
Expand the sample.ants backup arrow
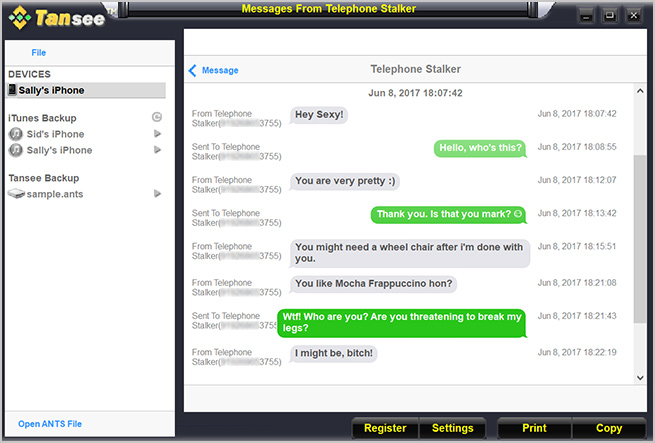pyautogui.click(x=157, y=194)
